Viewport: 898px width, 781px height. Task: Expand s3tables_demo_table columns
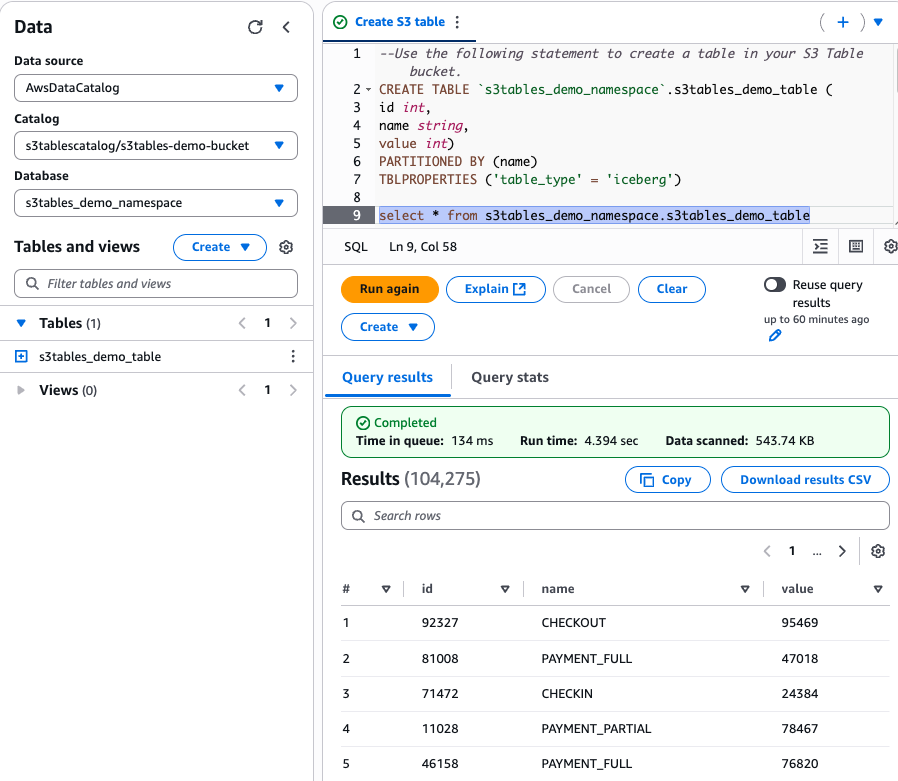[x=21, y=356]
